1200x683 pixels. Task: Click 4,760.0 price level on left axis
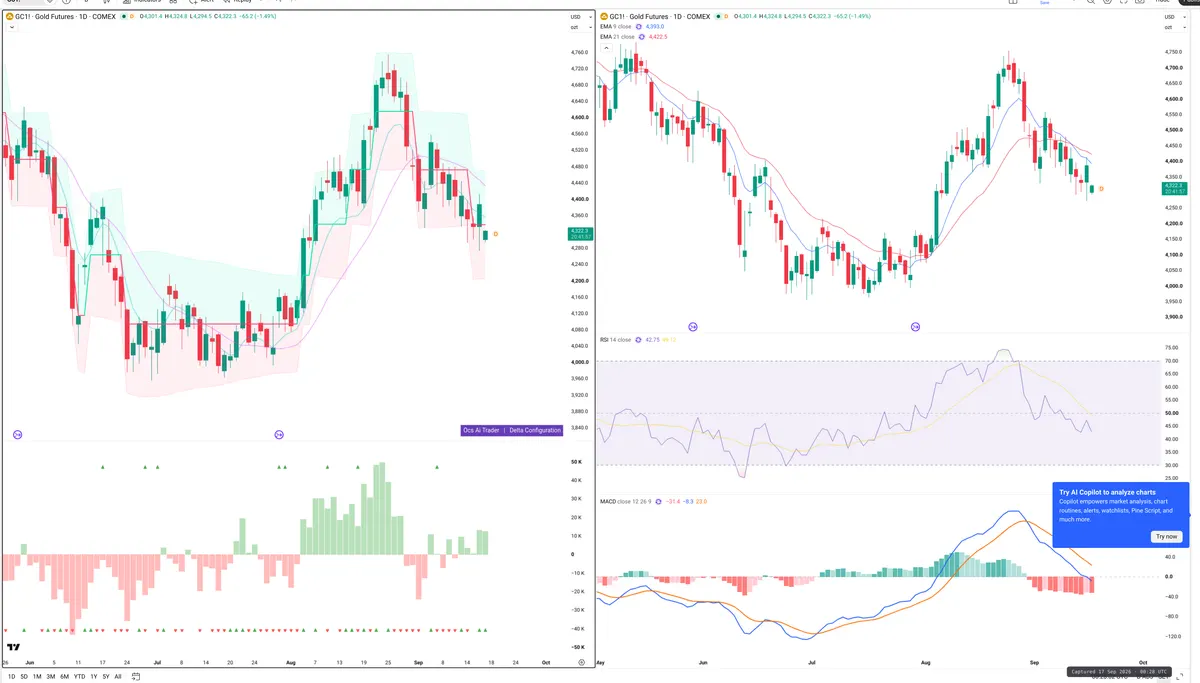579,52
